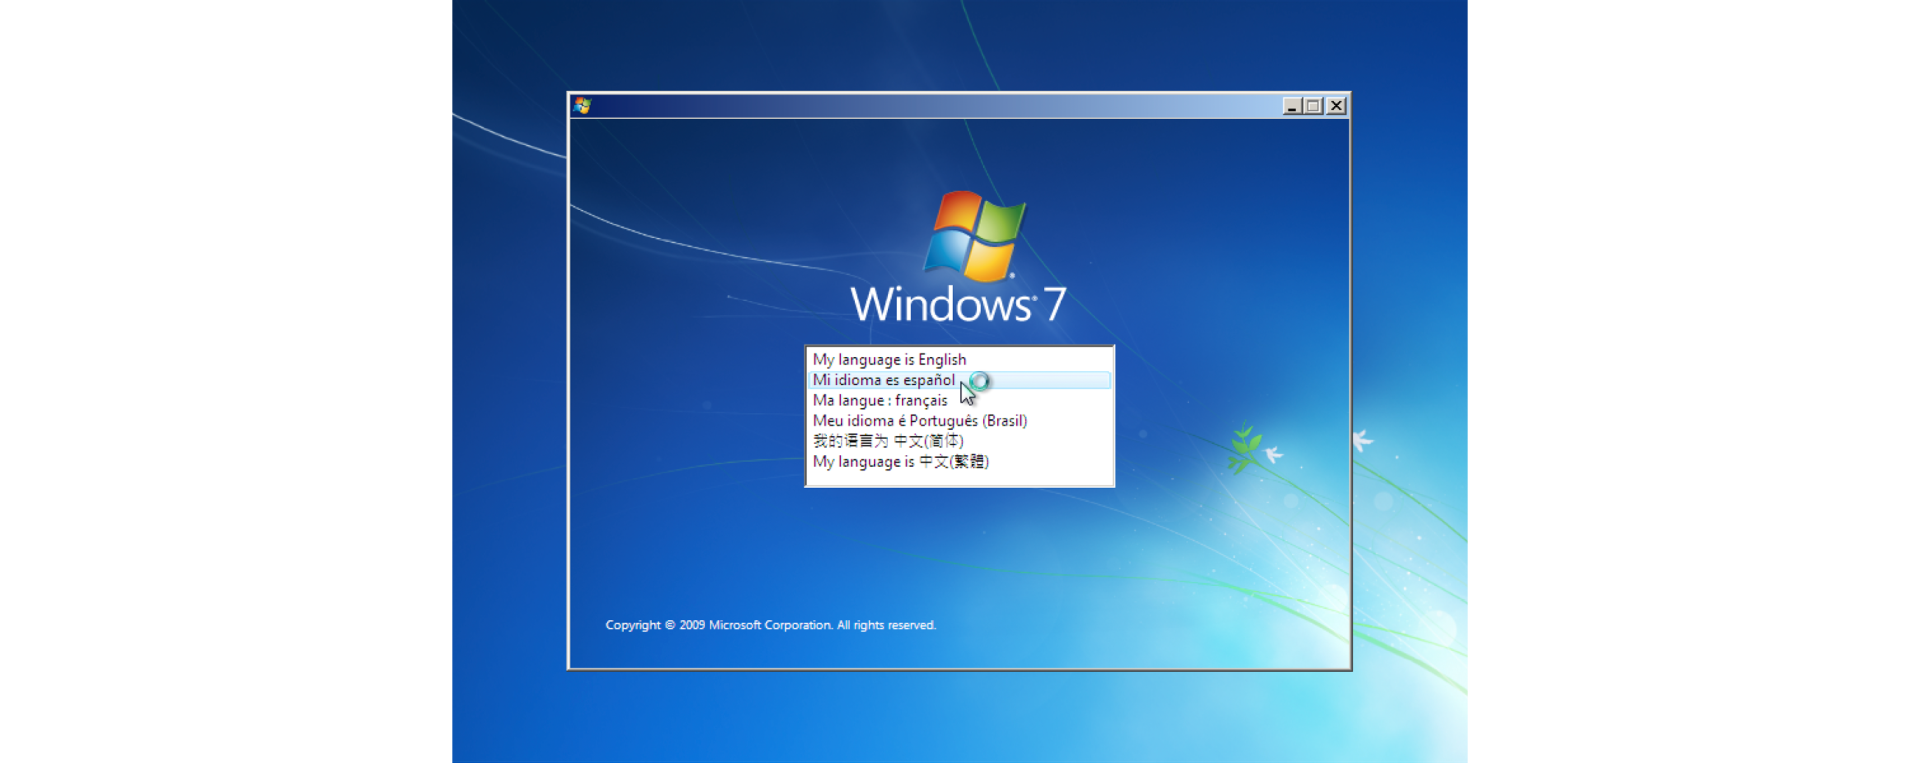Maximize the setup window
The height and width of the screenshot is (763, 1920).
1314,106
